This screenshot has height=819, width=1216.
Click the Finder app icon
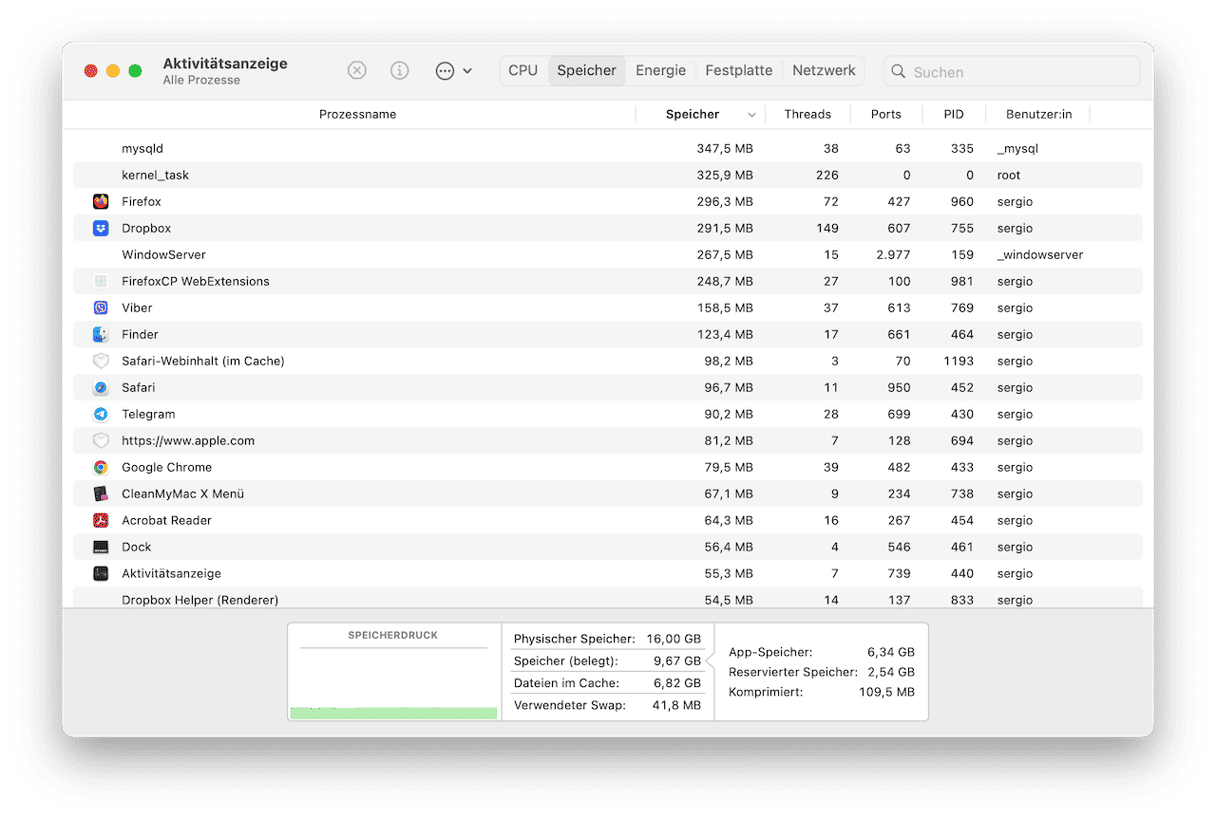101,334
